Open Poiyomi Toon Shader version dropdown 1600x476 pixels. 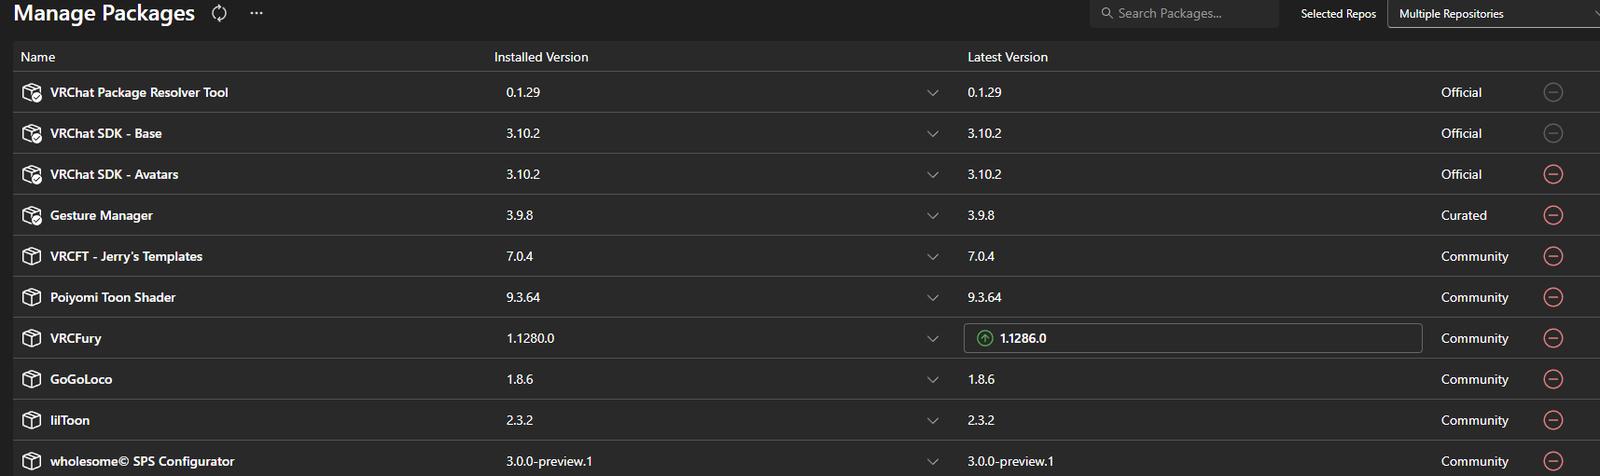click(932, 297)
